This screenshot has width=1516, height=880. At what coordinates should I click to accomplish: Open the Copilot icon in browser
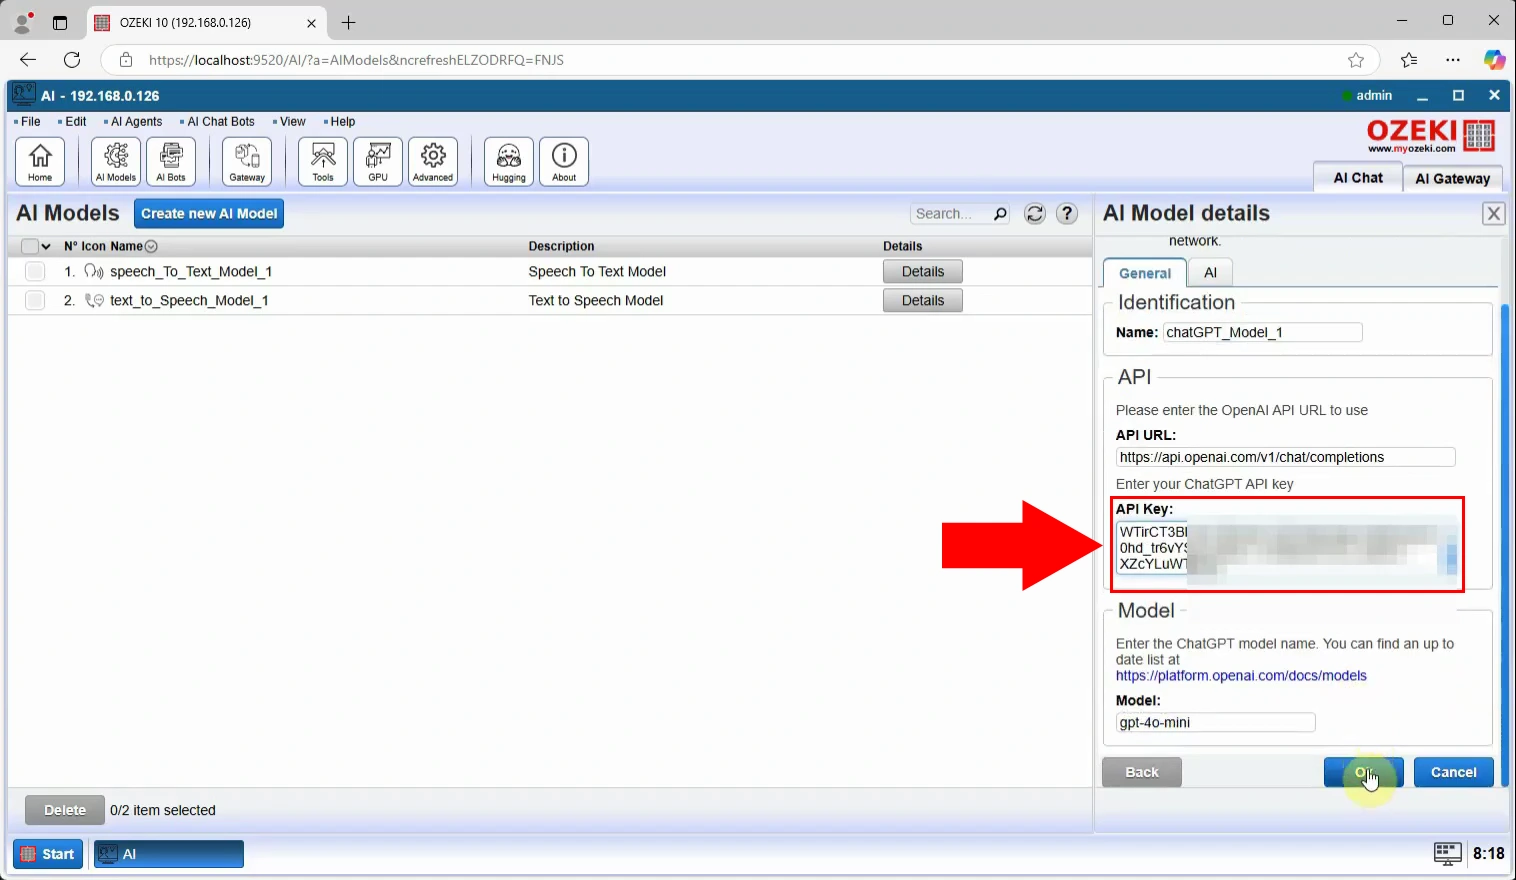click(x=1494, y=60)
